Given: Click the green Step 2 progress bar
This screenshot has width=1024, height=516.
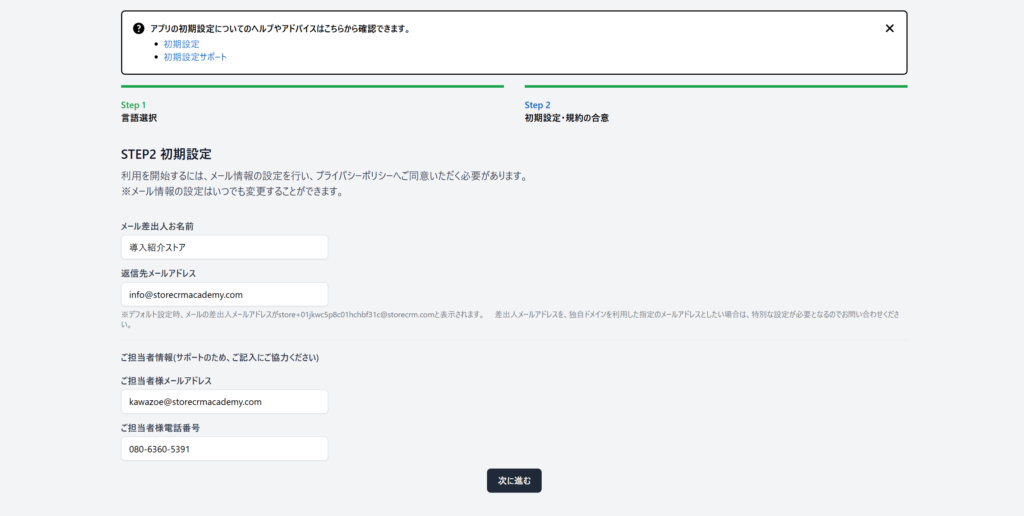Looking at the screenshot, I should click(x=715, y=87).
